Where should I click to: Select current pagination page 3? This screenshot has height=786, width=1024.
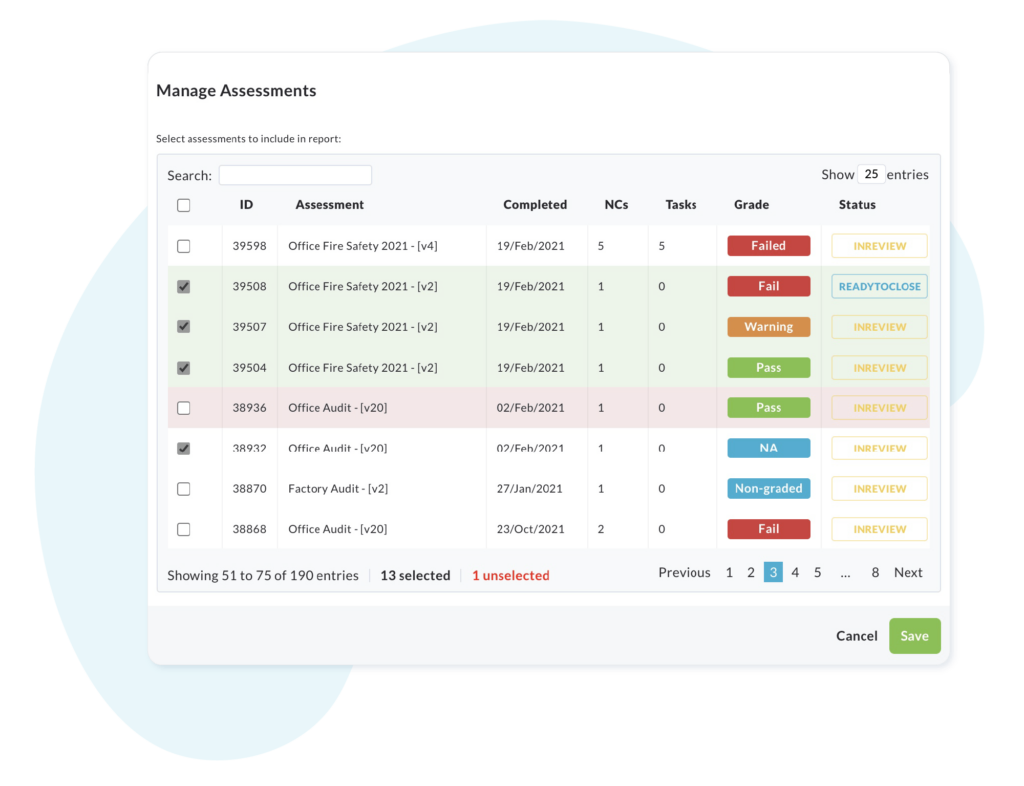click(773, 573)
